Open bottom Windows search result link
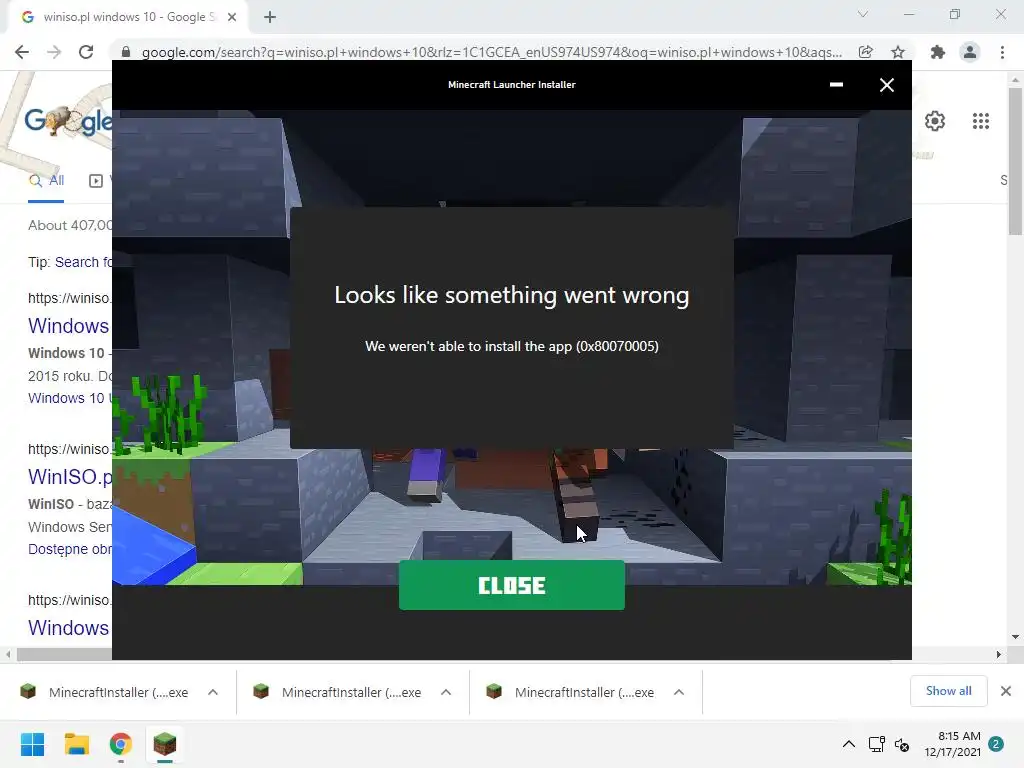The image size is (1024, 768). (69, 627)
